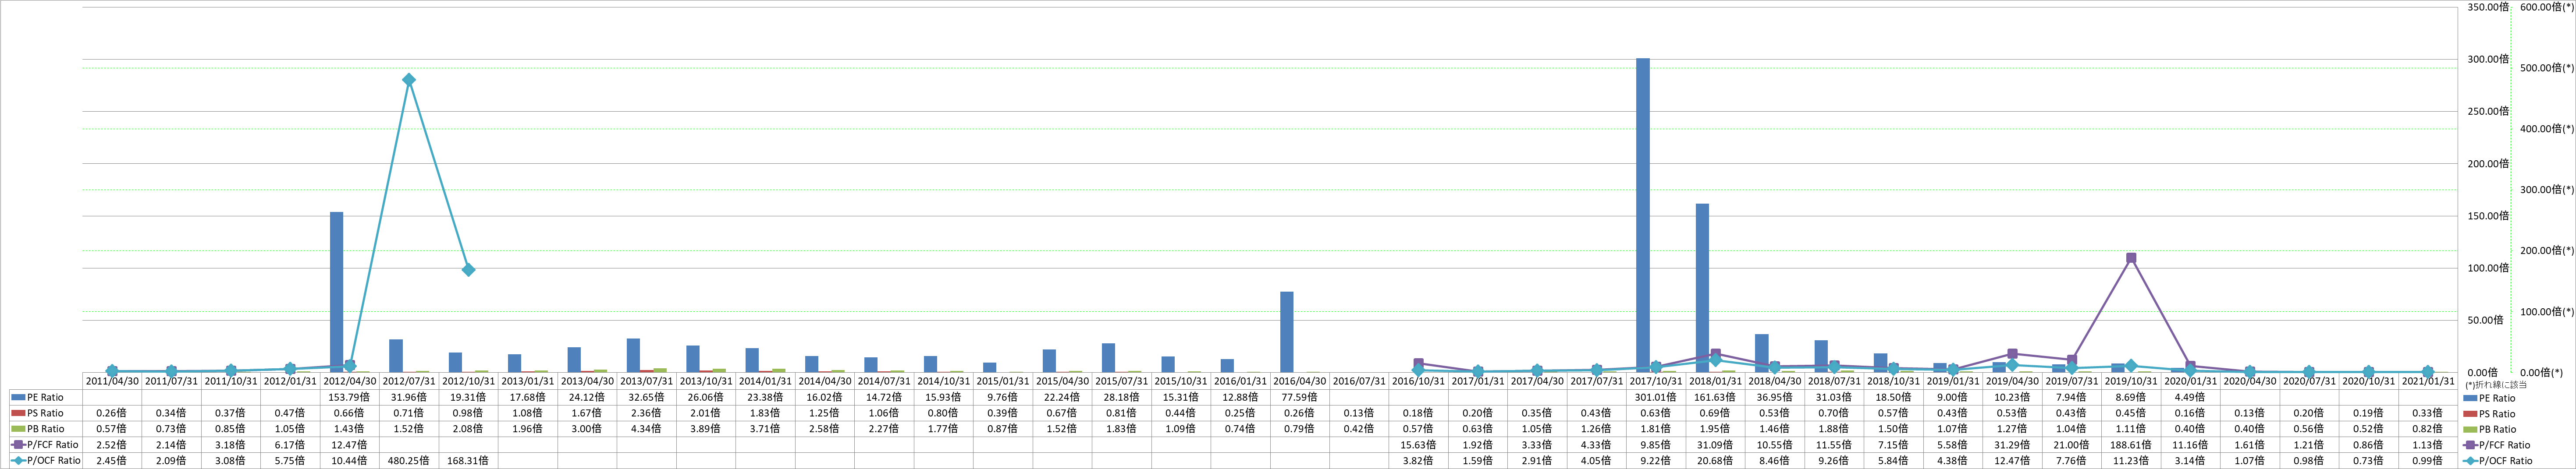Click the 0.33倍 PS cell
Image resolution: width=2576 pixels, height=469 pixels.
coord(2428,413)
